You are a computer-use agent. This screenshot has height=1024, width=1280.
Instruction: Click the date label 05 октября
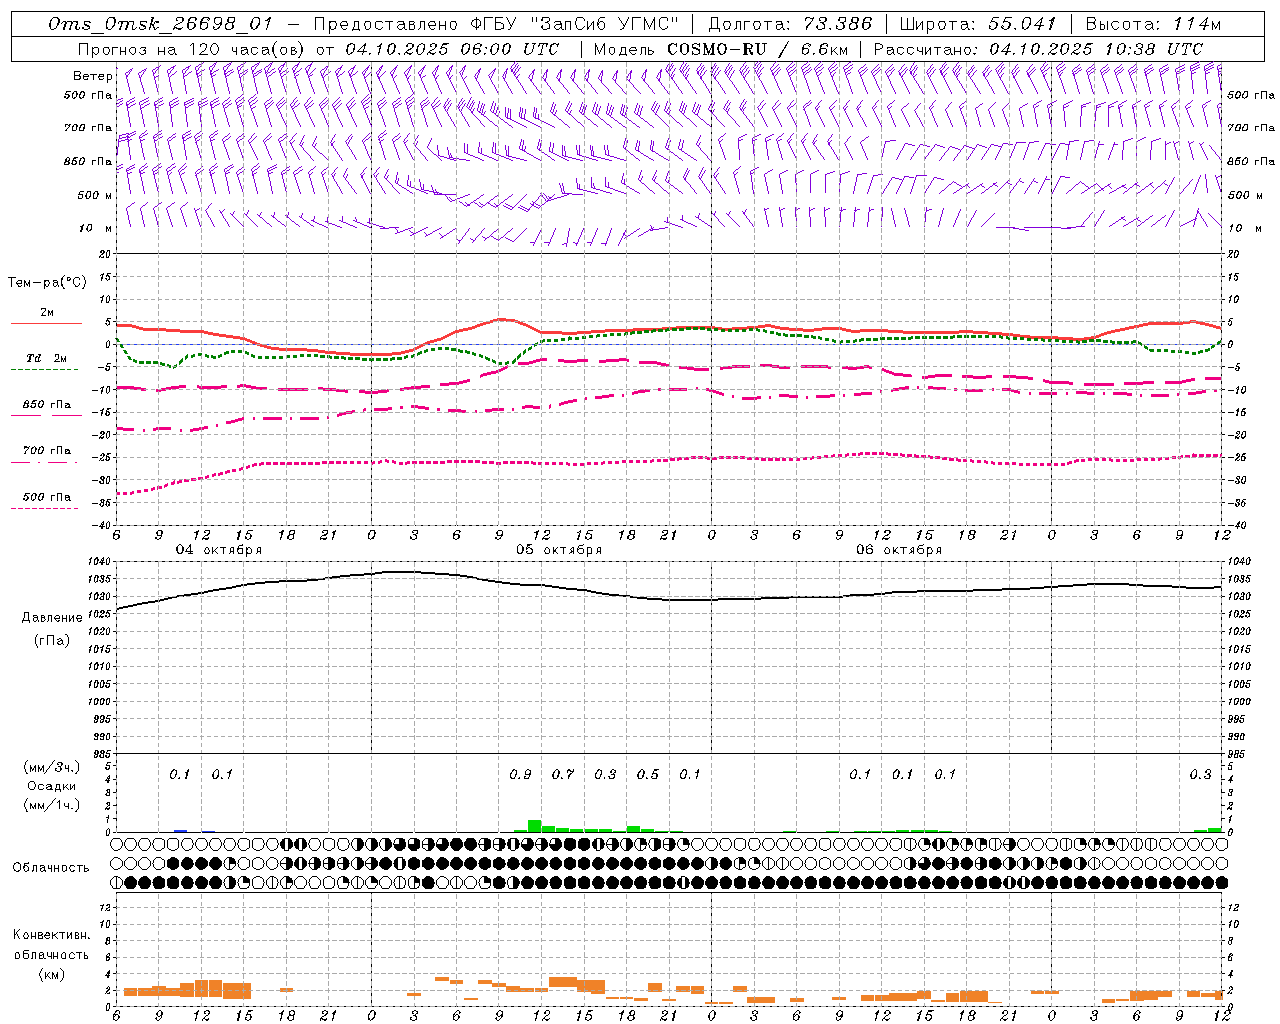click(559, 550)
